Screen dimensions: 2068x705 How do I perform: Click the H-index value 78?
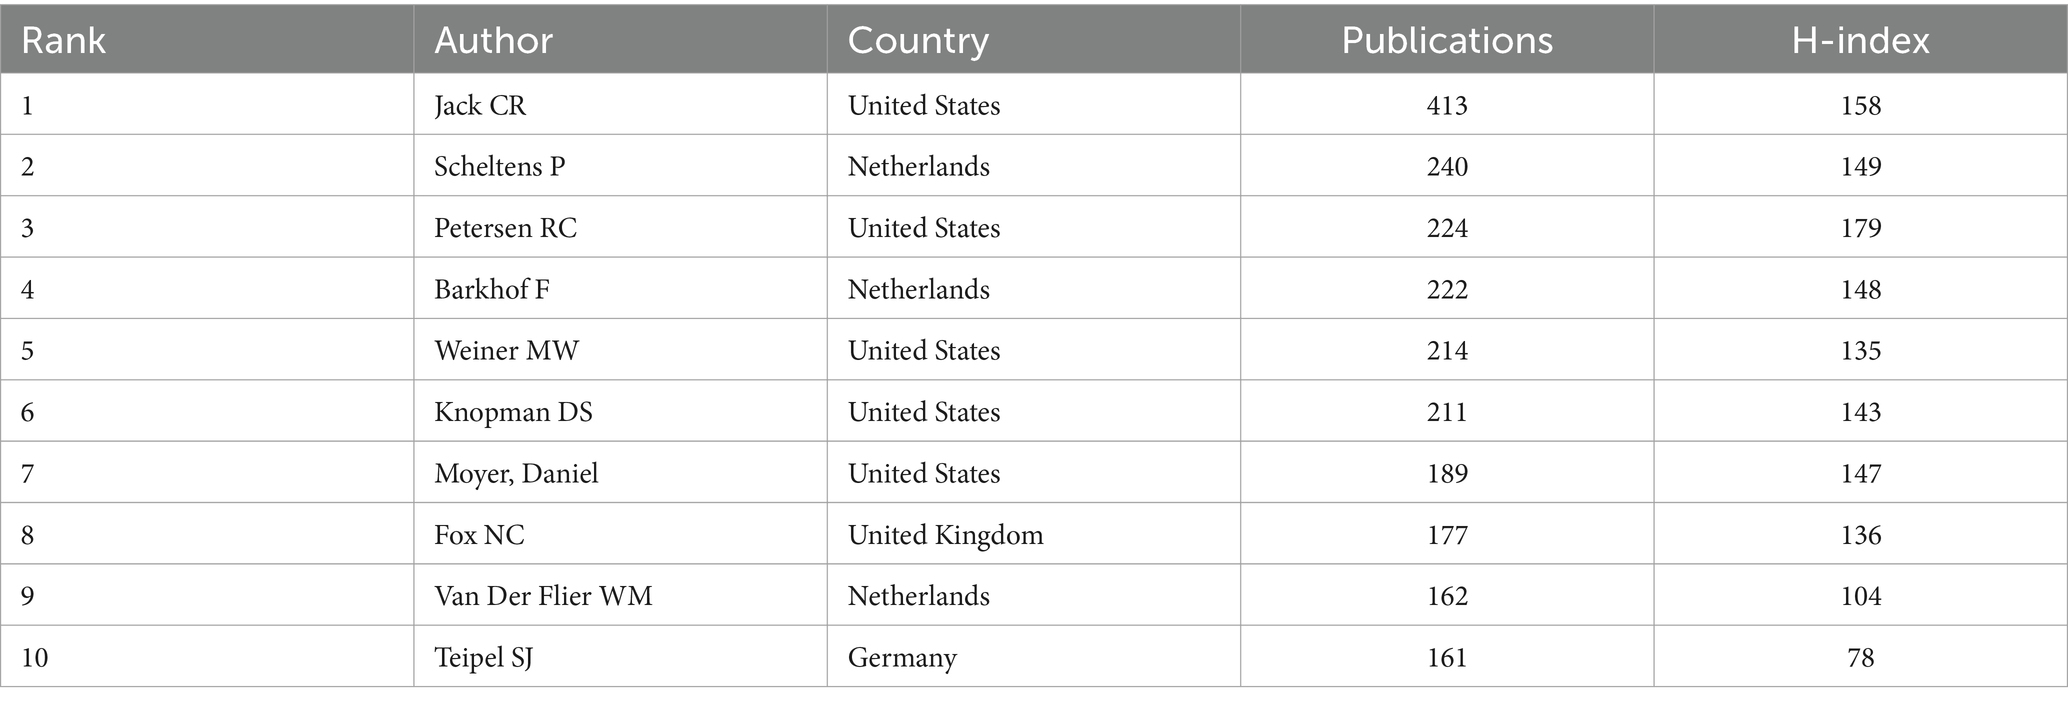tap(1860, 657)
